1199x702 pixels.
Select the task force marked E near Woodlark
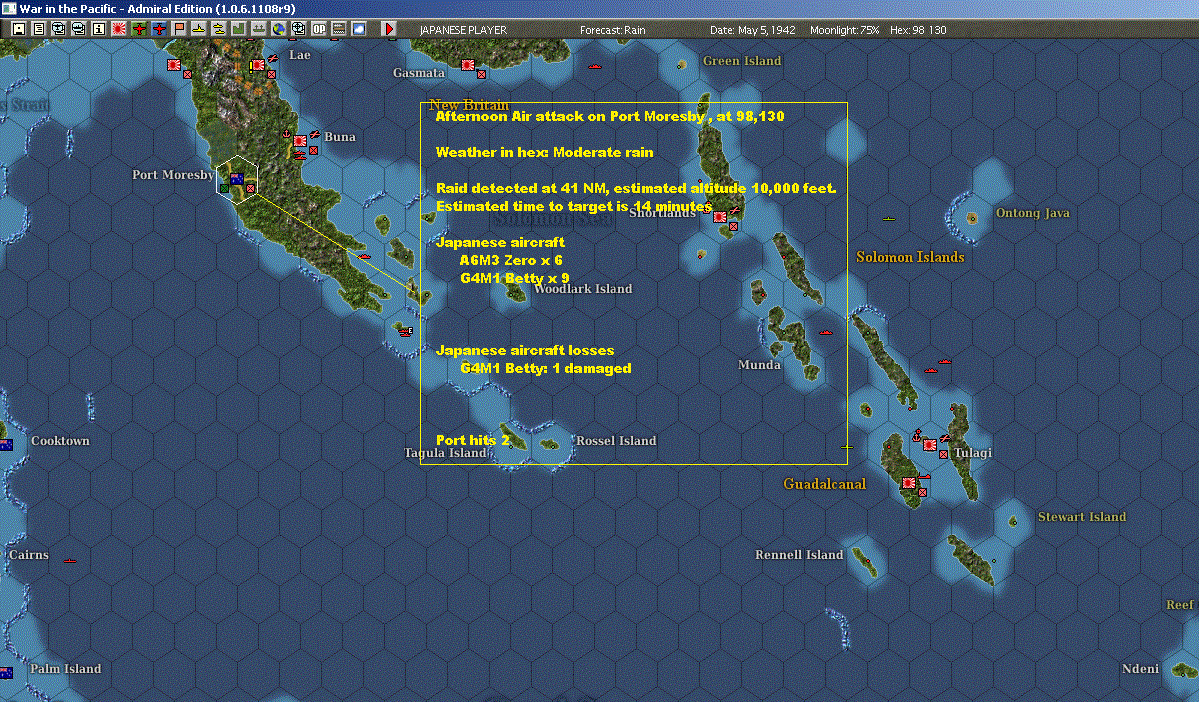click(405, 331)
